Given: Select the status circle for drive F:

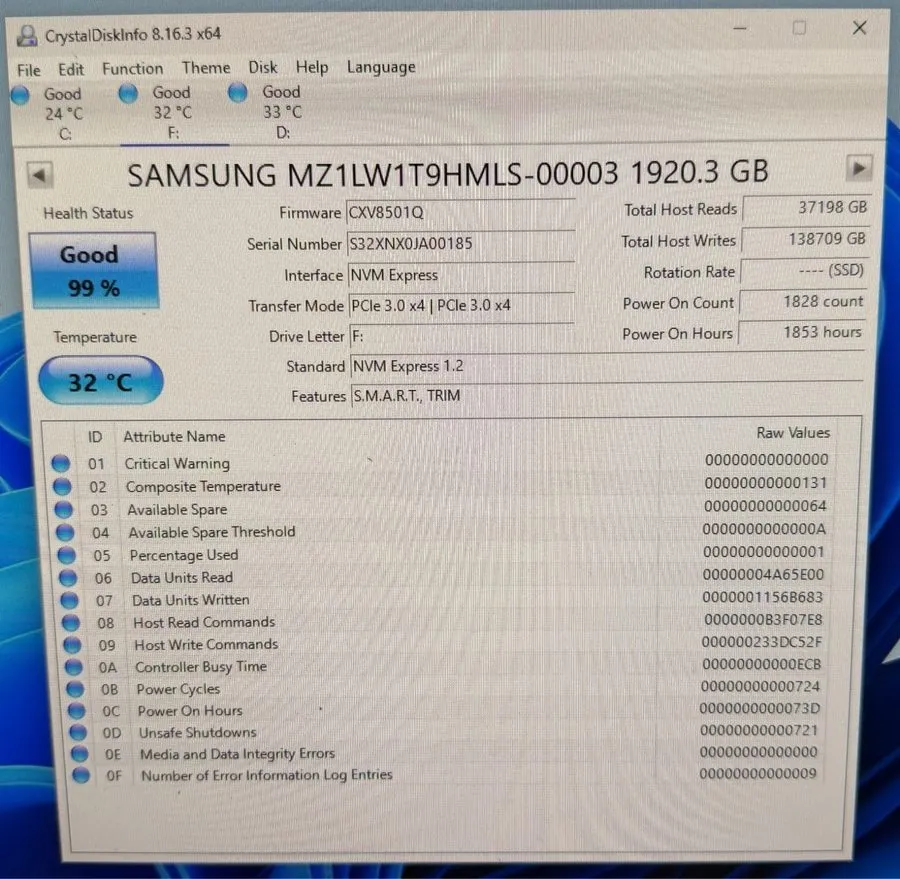Looking at the screenshot, I should (x=128, y=94).
